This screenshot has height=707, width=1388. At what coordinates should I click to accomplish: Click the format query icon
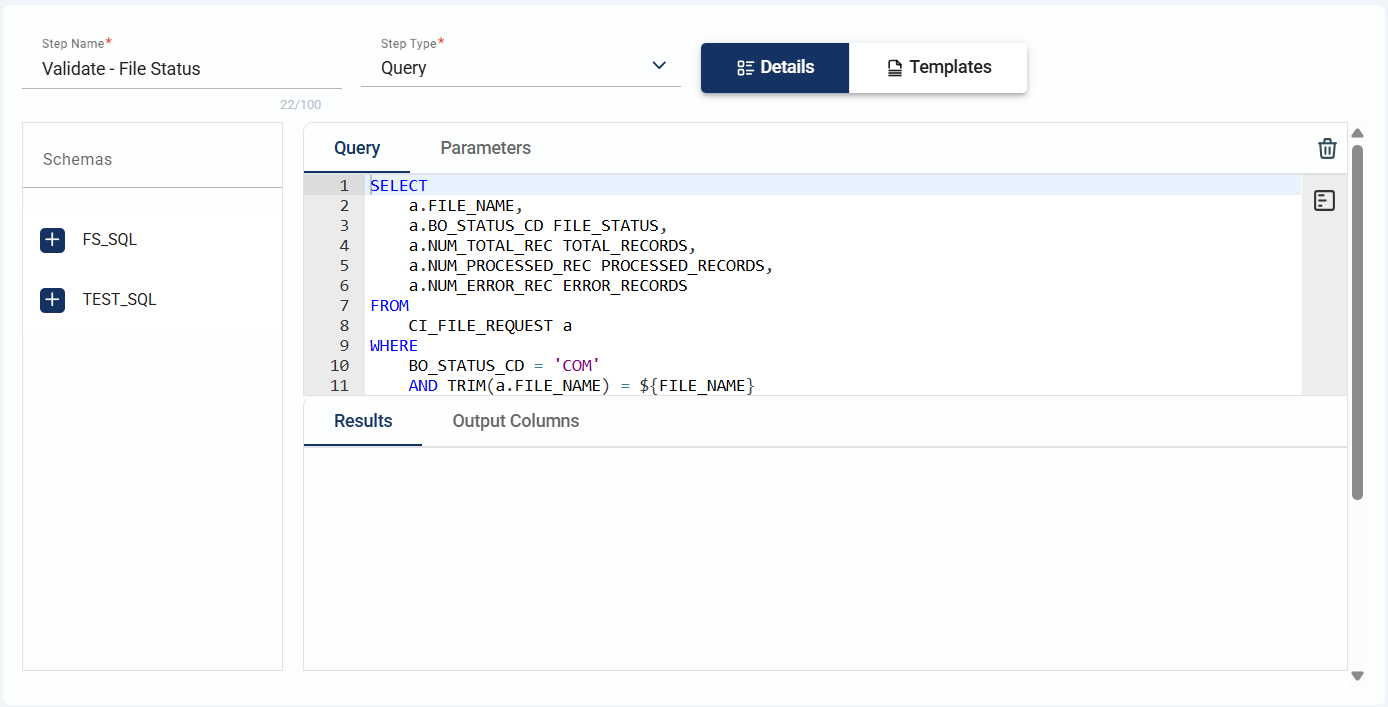(1324, 201)
